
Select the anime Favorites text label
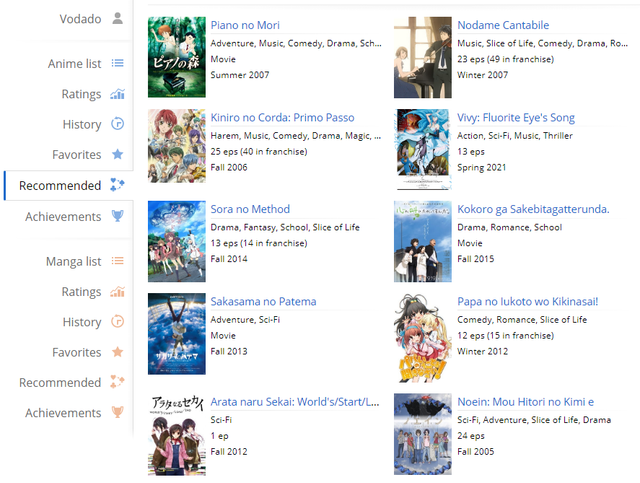[x=77, y=155]
